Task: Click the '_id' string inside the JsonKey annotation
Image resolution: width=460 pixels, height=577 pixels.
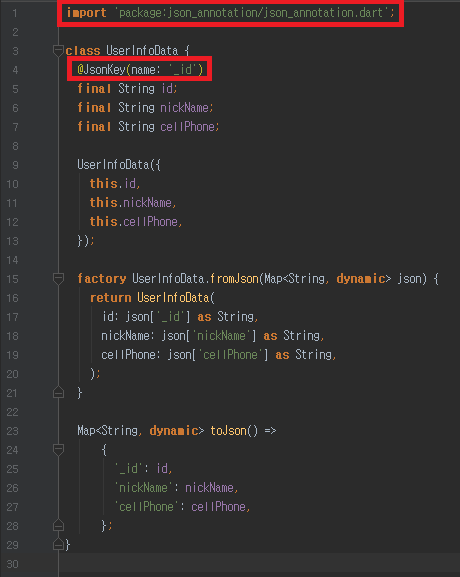Action: pyautogui.click(x=182, y=69)
